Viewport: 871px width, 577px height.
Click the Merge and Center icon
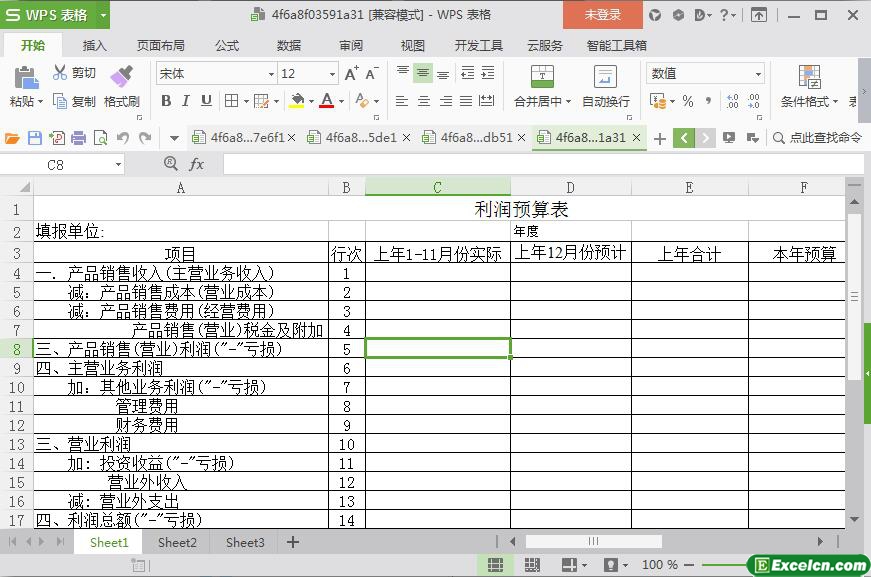[542, 77]
